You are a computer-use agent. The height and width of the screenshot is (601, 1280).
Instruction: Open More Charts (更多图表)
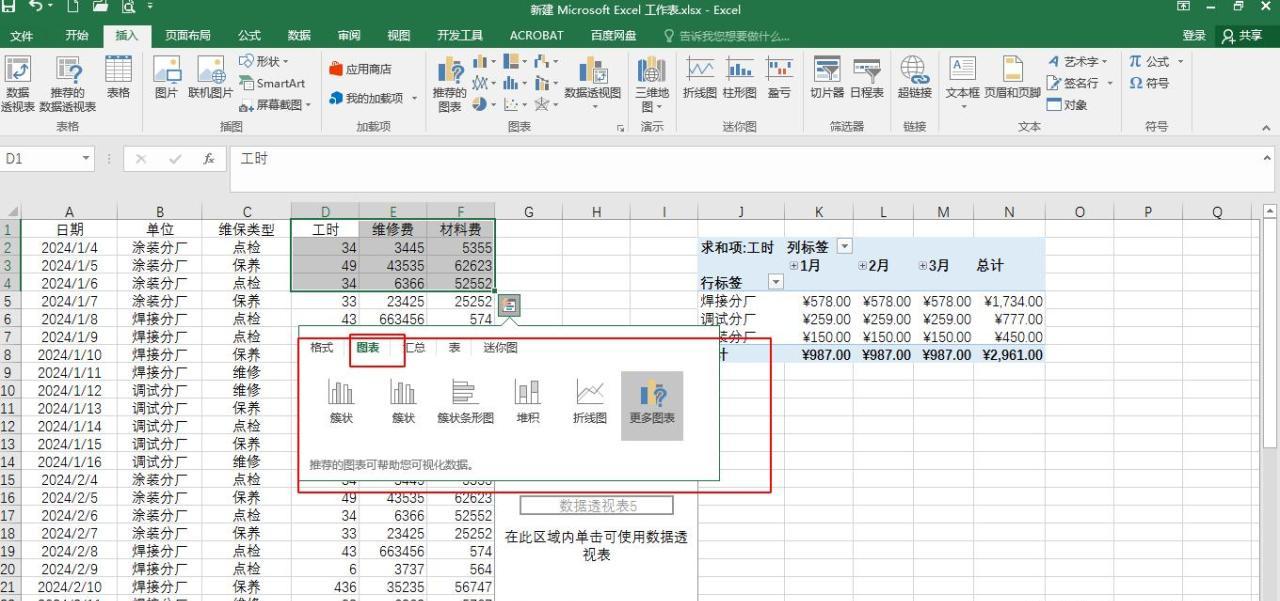[x=652, y=405]
